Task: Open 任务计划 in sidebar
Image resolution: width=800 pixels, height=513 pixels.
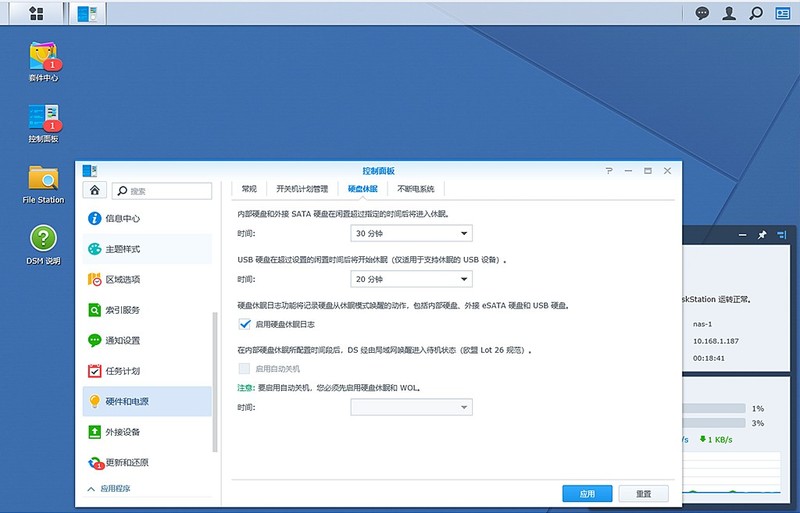Action: tap(147, 371)
